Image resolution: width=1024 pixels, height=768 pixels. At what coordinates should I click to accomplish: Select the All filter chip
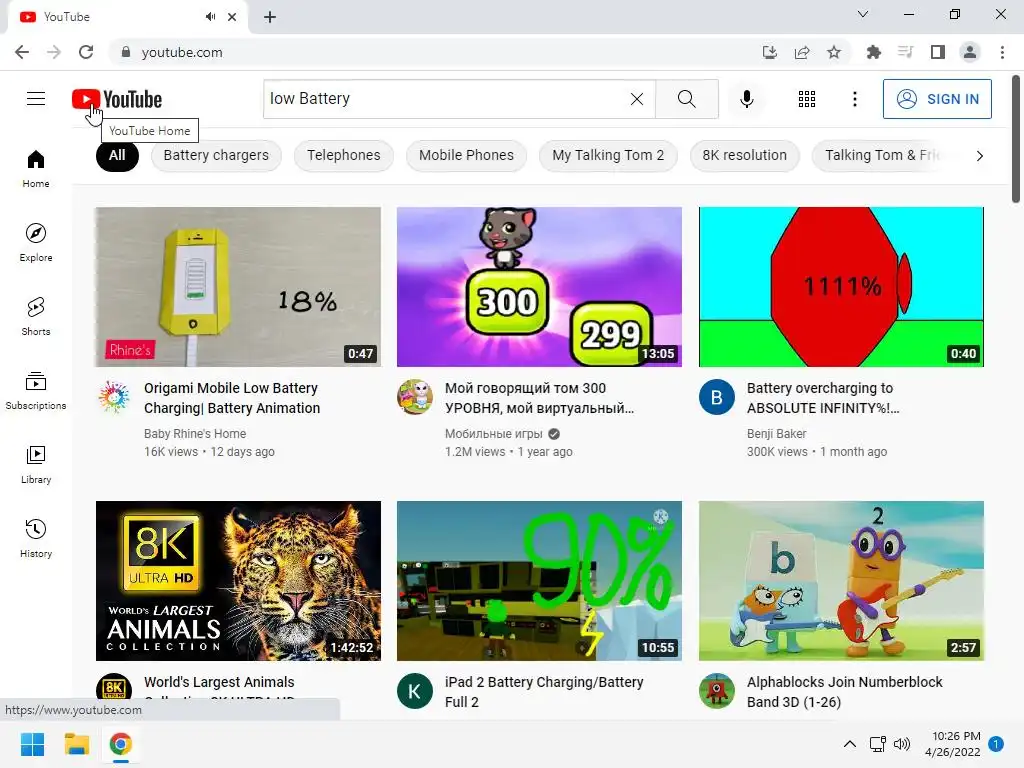[117, 155]
